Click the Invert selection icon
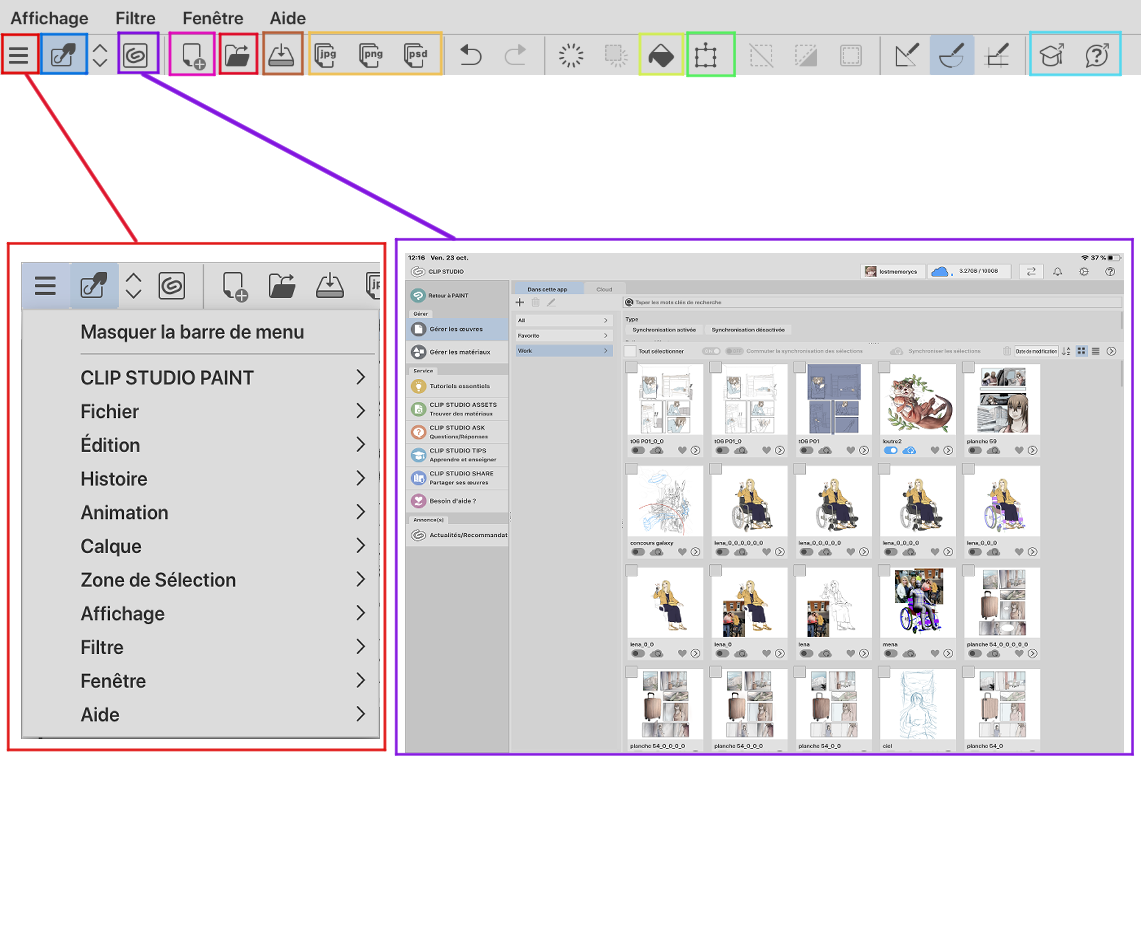 806,55
